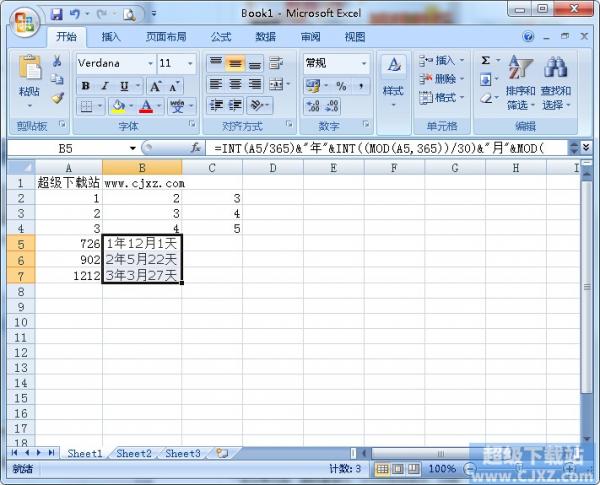
Task: Toggle center horizontal alignment
Action: (235, 84)
